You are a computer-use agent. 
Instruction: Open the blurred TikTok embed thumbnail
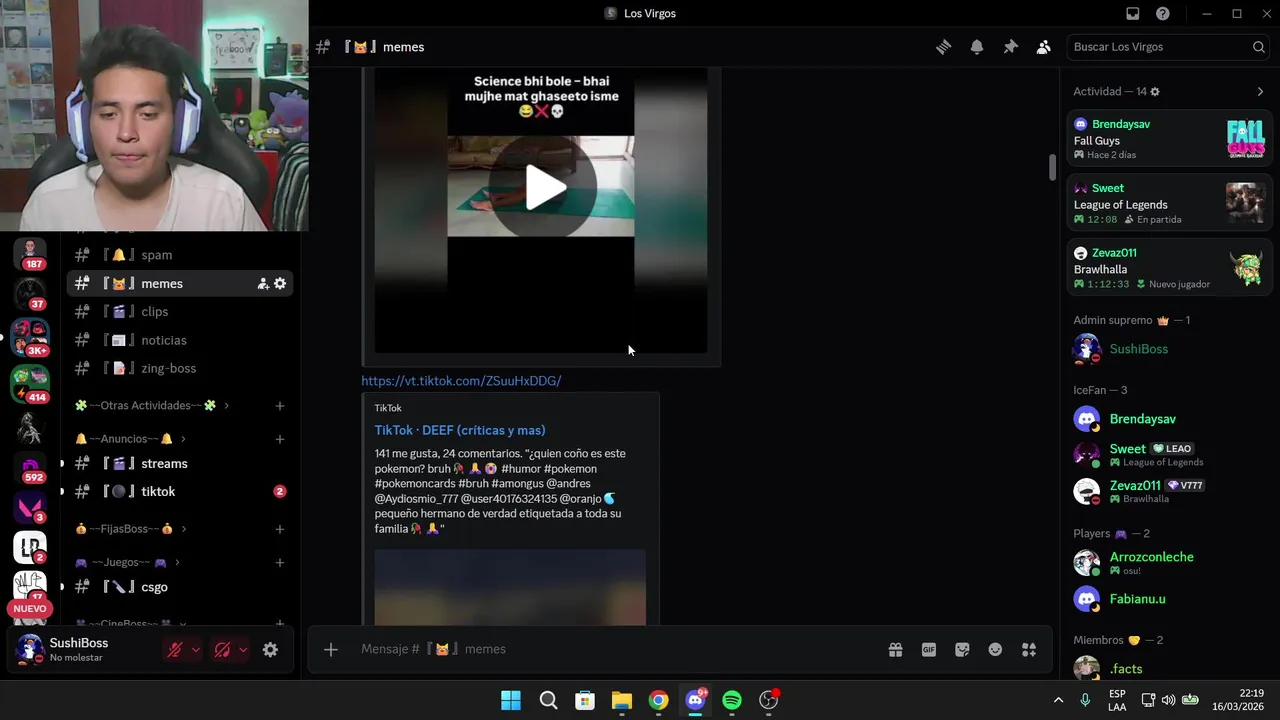click(x=510, y=587)
